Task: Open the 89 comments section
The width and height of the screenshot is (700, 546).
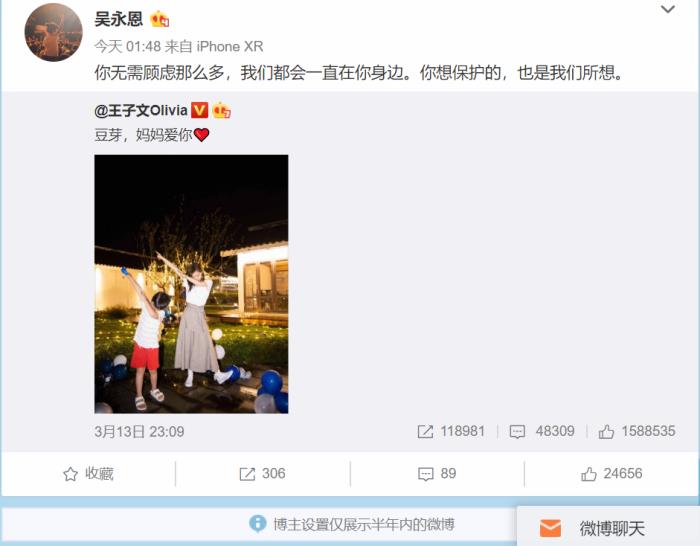Action: [437, 474]
